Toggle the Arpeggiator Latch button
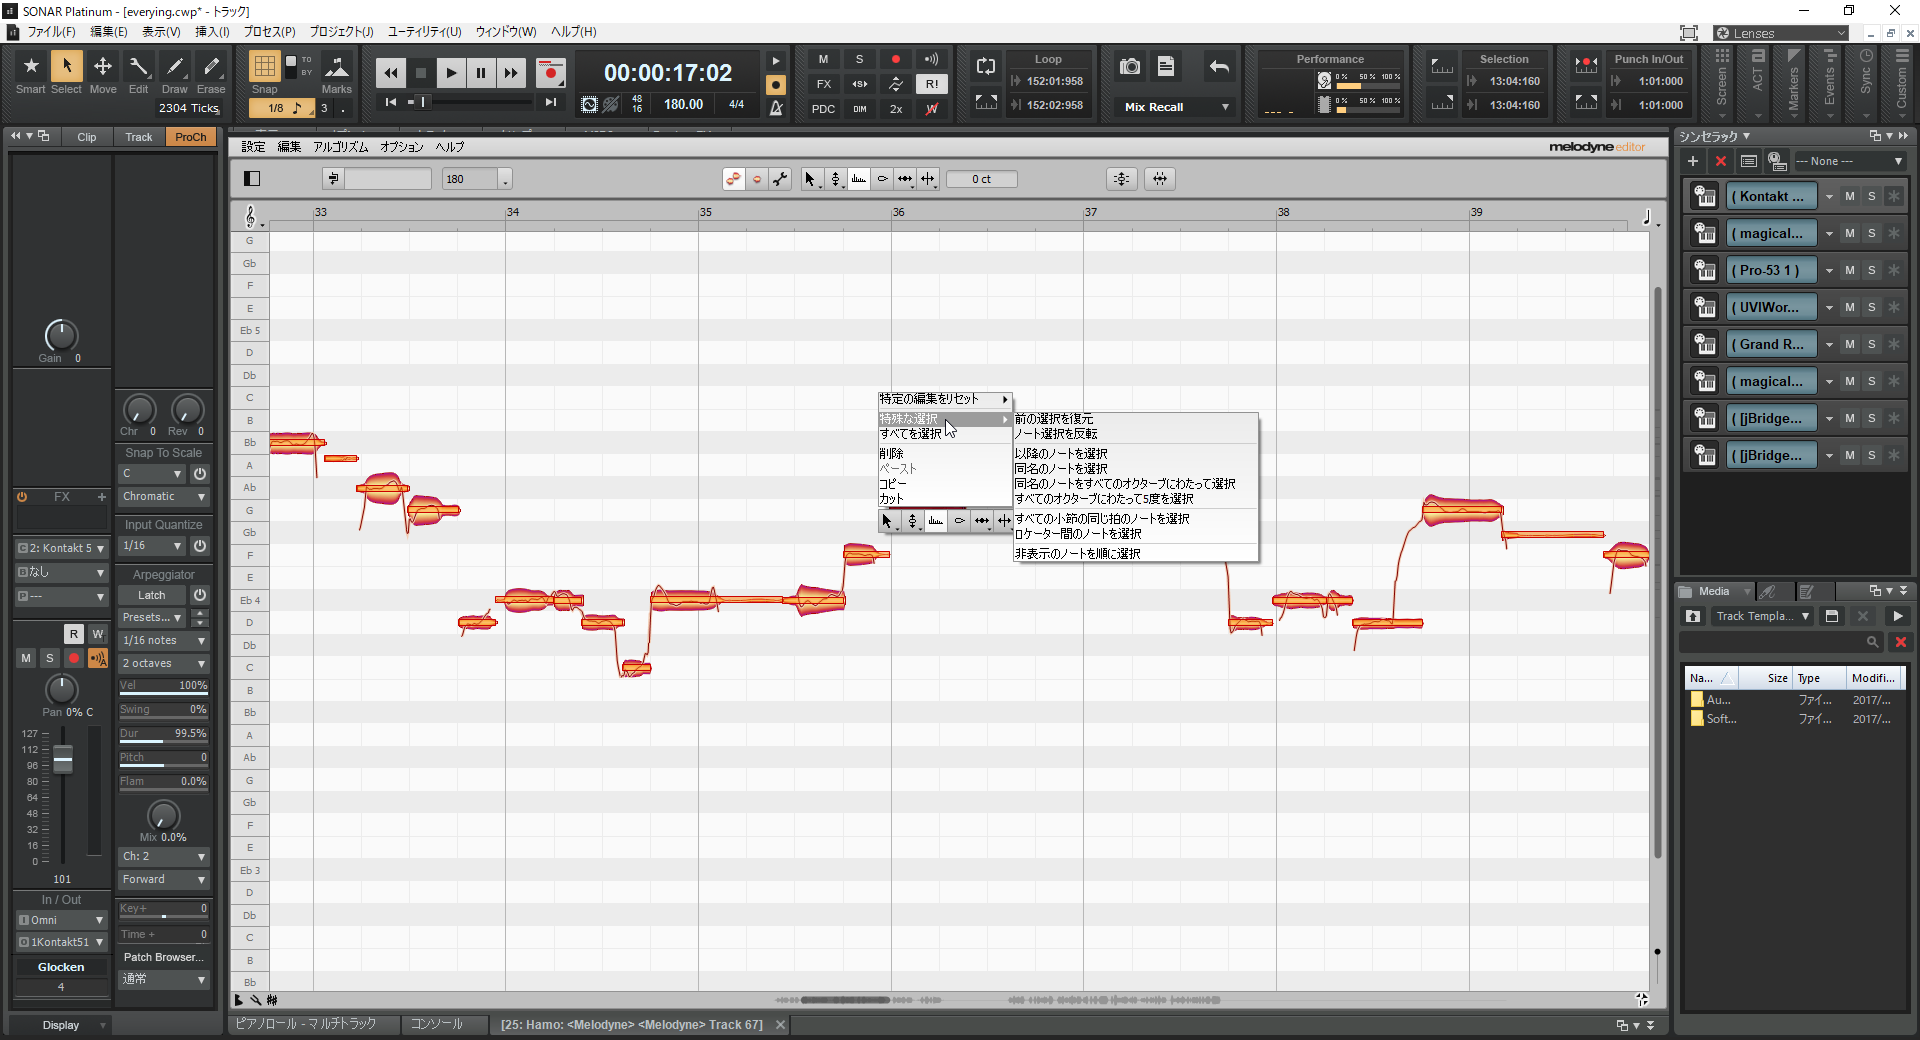The width and height of the screenshot is (1920, 1040). [x=152, y=595]
